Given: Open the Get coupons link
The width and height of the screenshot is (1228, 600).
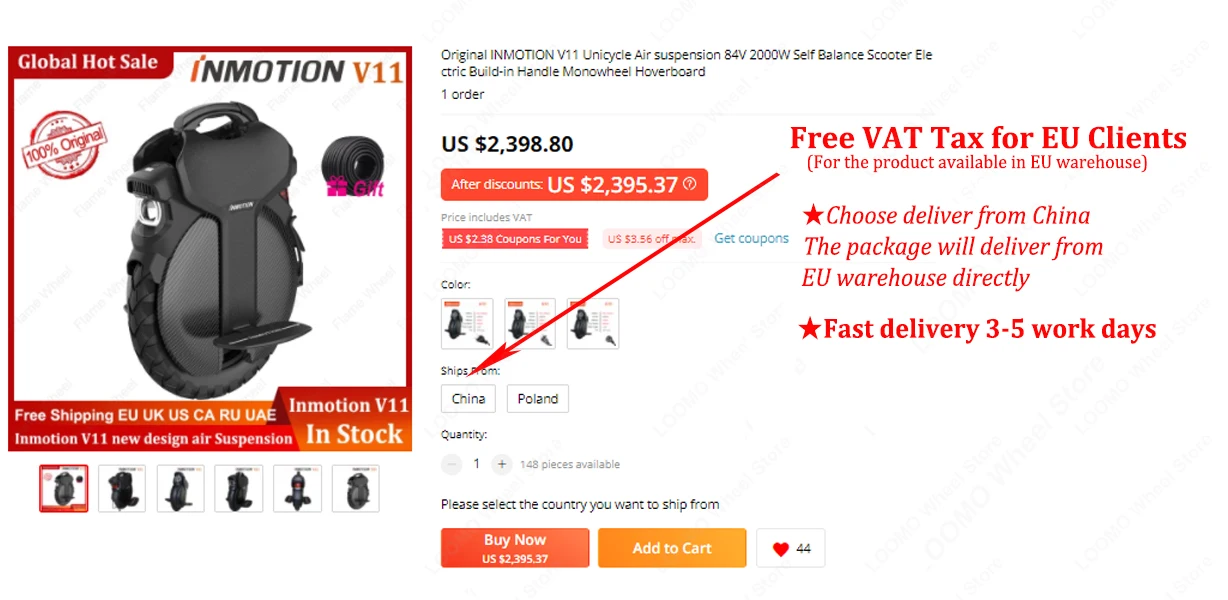Looking at the screenshot, I should coord(752,238).
